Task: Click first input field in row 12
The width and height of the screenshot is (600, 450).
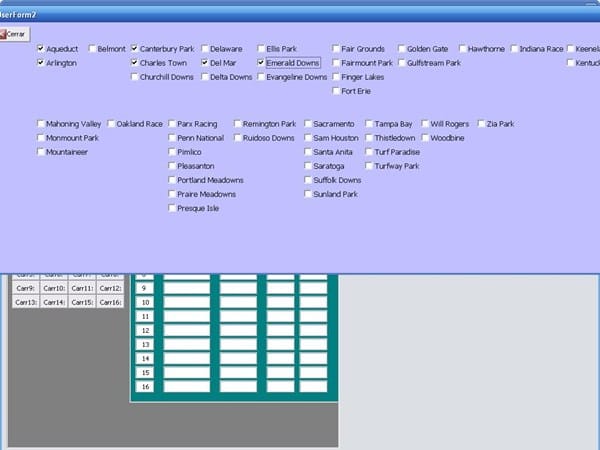Action: [187, 330]
